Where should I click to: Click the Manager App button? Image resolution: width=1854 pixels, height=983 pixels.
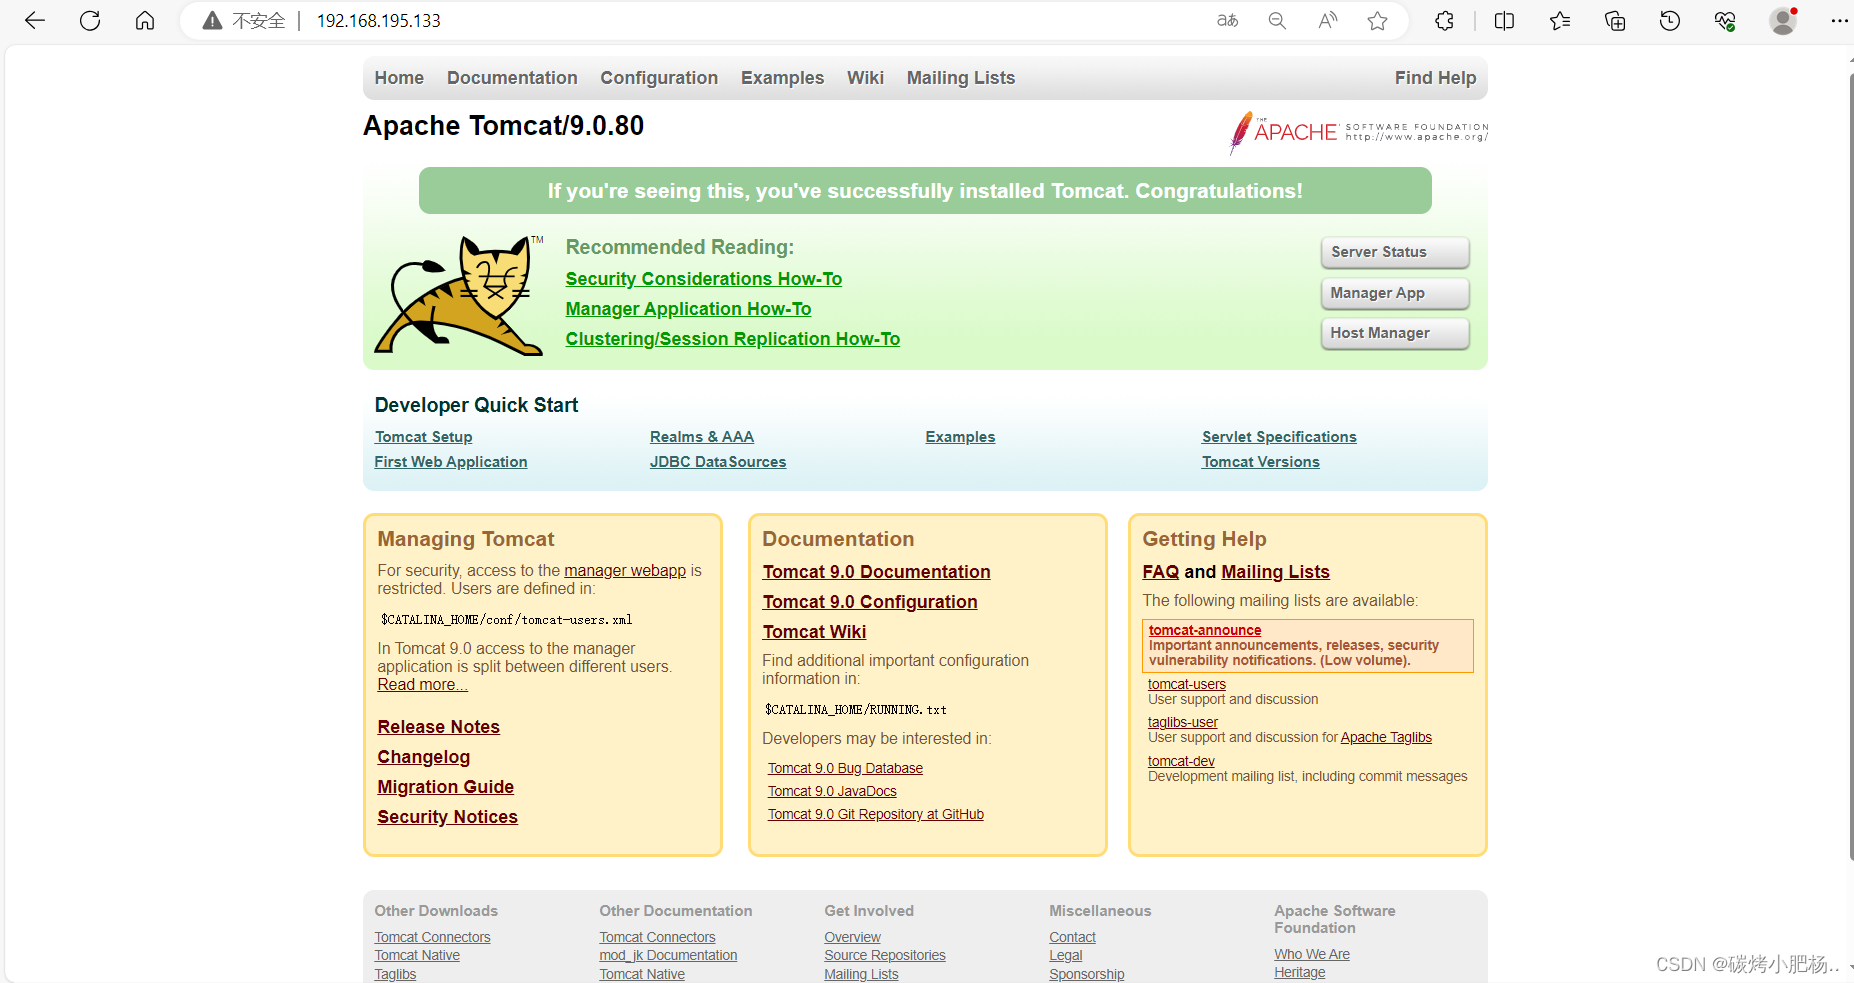point(1395,293)
